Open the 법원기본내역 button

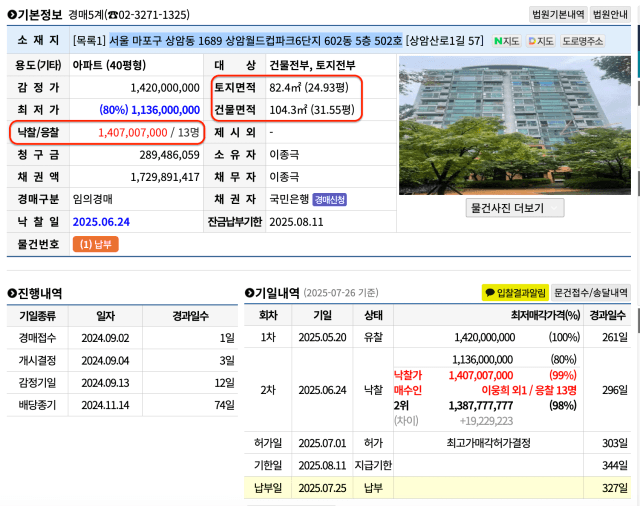(558, 15)
